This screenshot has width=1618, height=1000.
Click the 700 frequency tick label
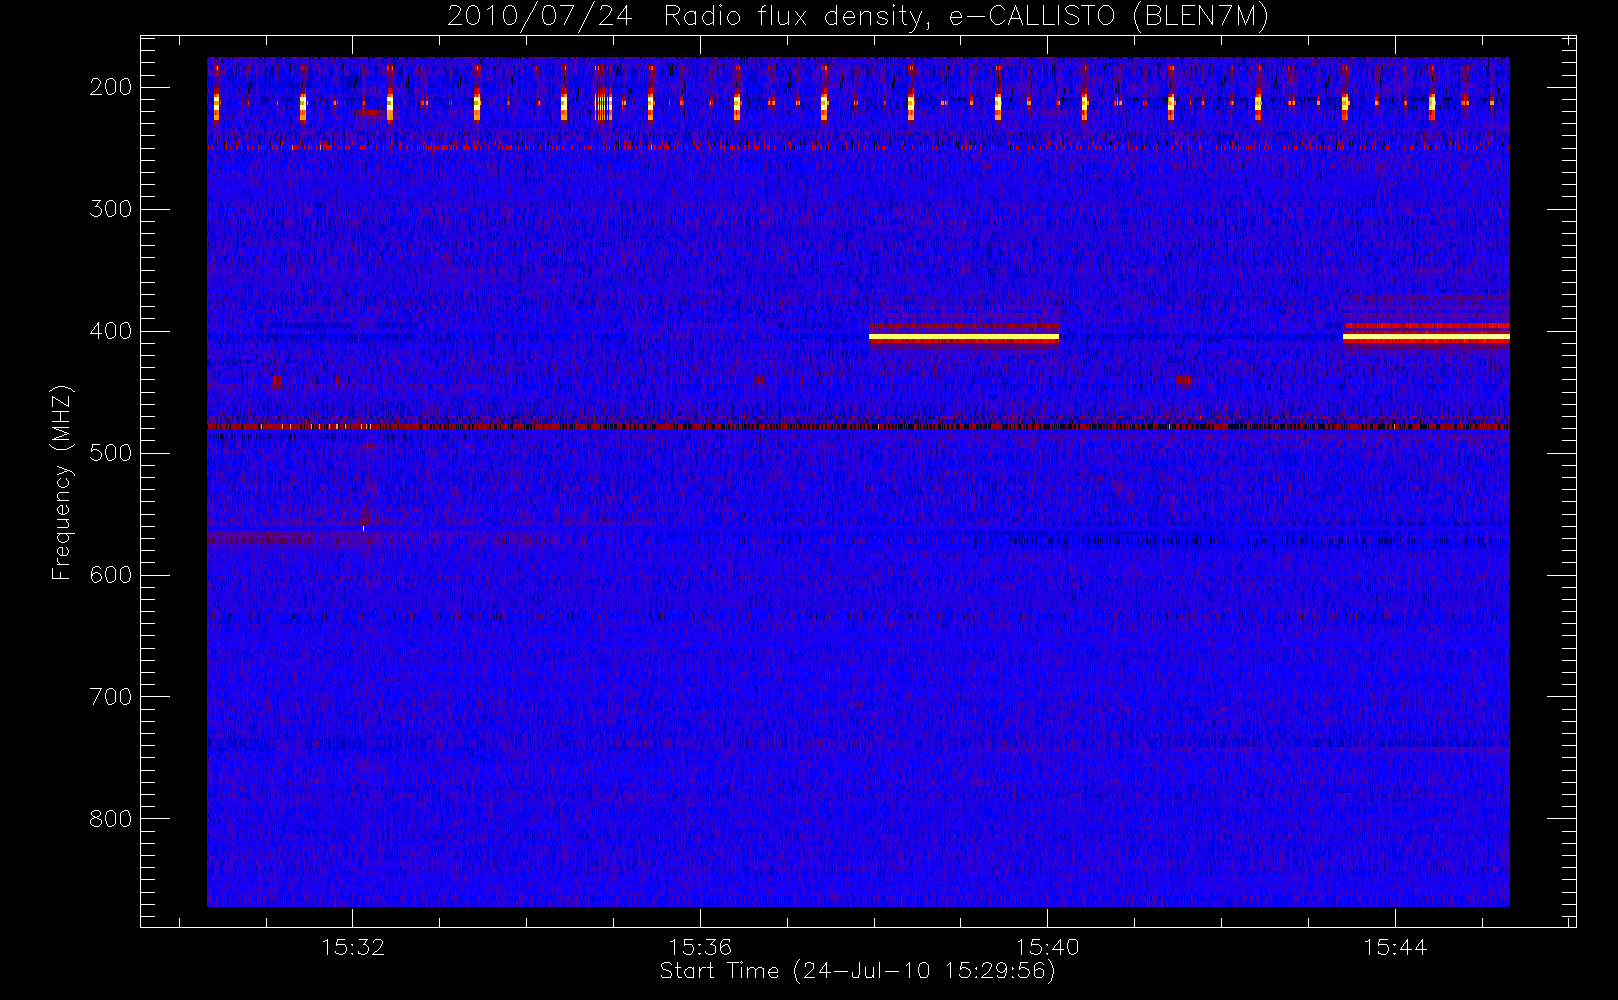(110, 697)
